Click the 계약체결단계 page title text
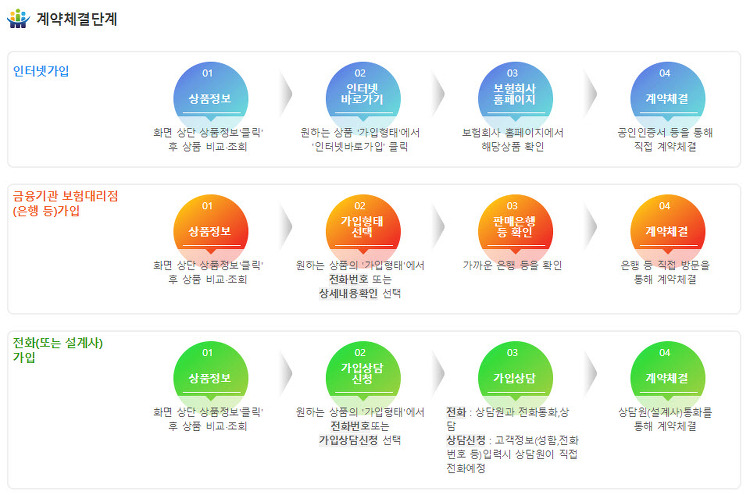750x495 pixels. 76,19
